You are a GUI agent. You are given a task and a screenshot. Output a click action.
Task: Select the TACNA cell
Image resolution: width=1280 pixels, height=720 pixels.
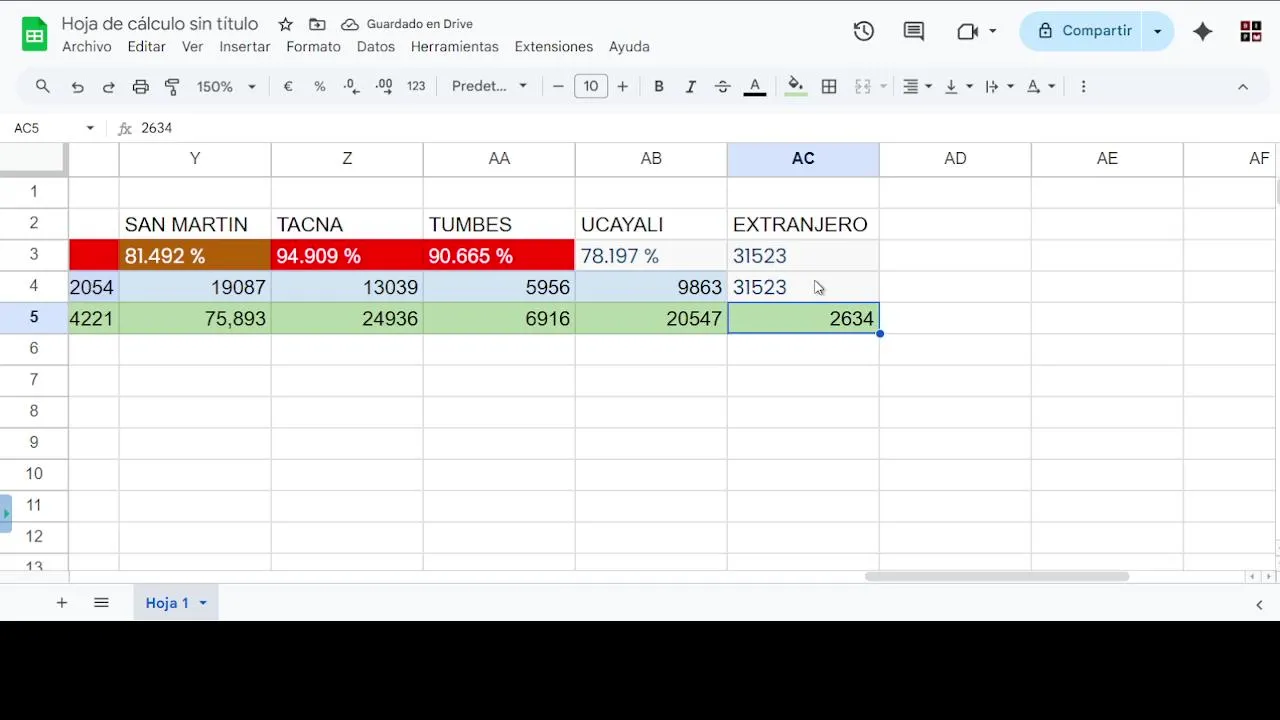[x=347, y=224]
